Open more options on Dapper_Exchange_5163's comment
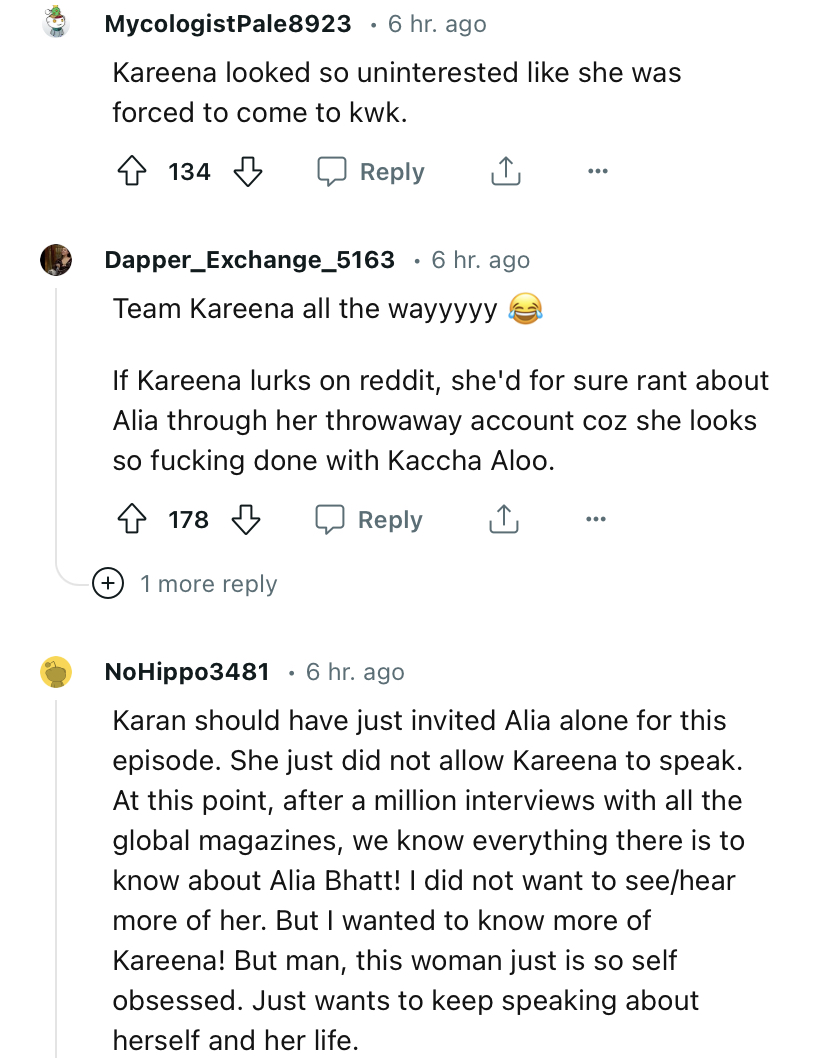828x1058 pixels. 596,520
